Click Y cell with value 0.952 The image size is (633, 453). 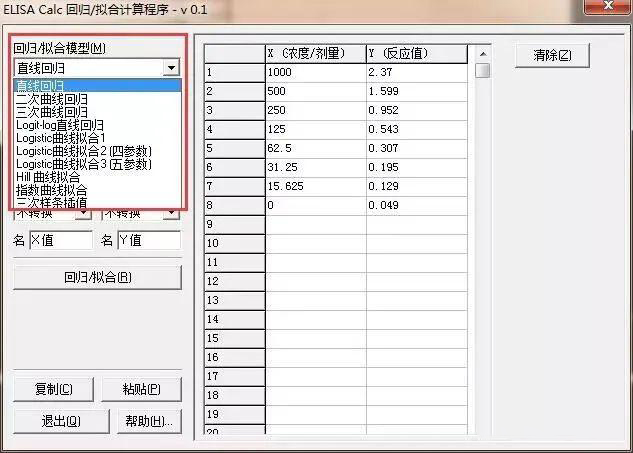point(417,111)
